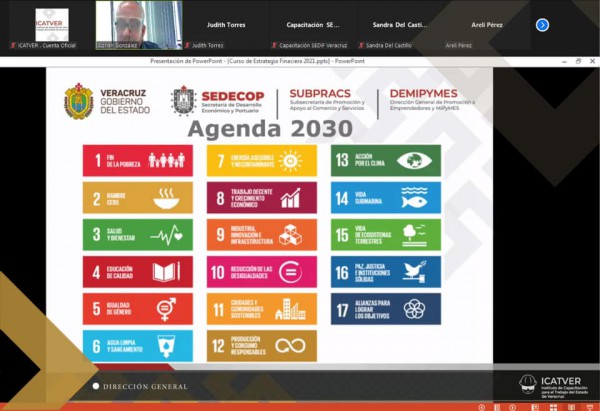Select ICATVER Cuenta Oficial participant thumbnail
Image resolution: width=600 pixels, height=411 pixels.
pyautogui.click(x=52, y=25)
